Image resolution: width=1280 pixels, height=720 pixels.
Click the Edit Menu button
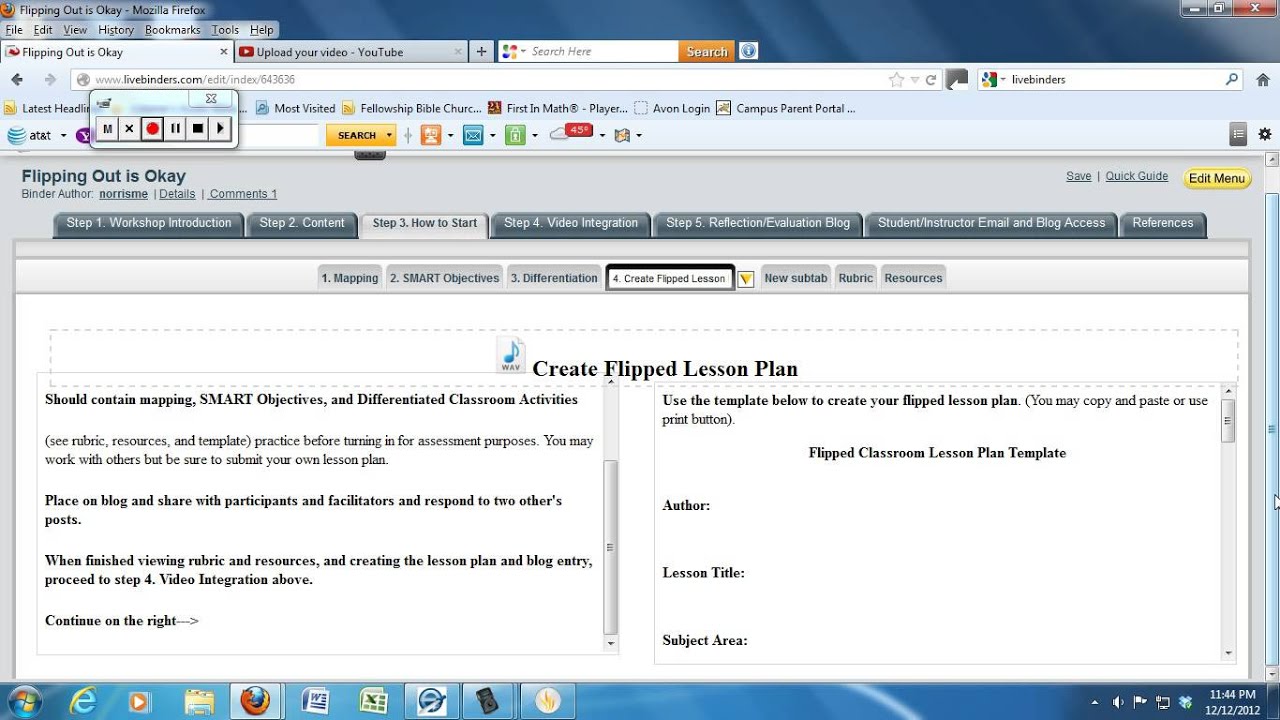(x=1217, y=179)
